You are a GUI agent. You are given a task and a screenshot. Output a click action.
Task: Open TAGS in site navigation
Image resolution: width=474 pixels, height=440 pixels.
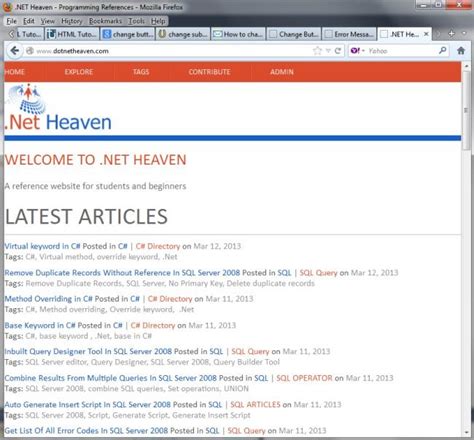point(141,72)
